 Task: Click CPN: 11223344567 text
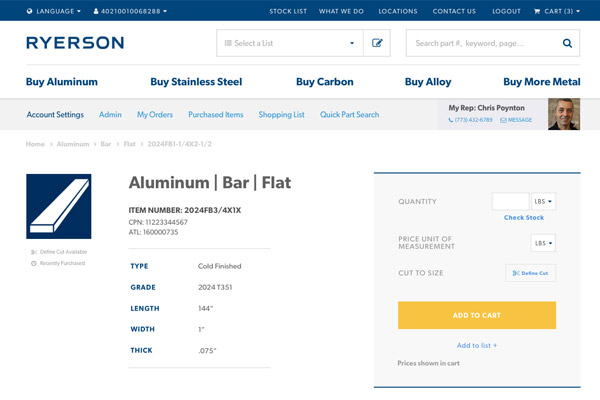tap(158, 222)
